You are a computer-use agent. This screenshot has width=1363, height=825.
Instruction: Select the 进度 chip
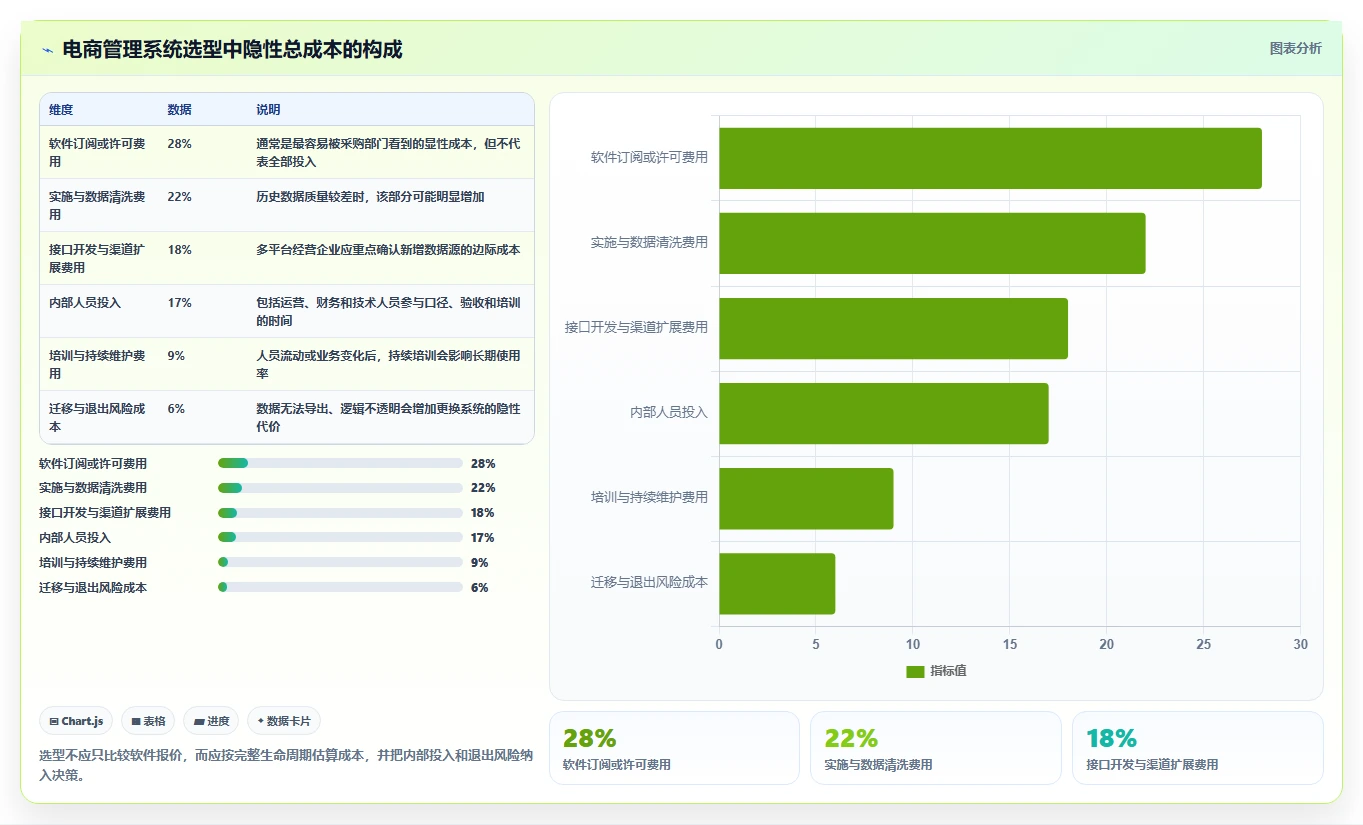211,721
